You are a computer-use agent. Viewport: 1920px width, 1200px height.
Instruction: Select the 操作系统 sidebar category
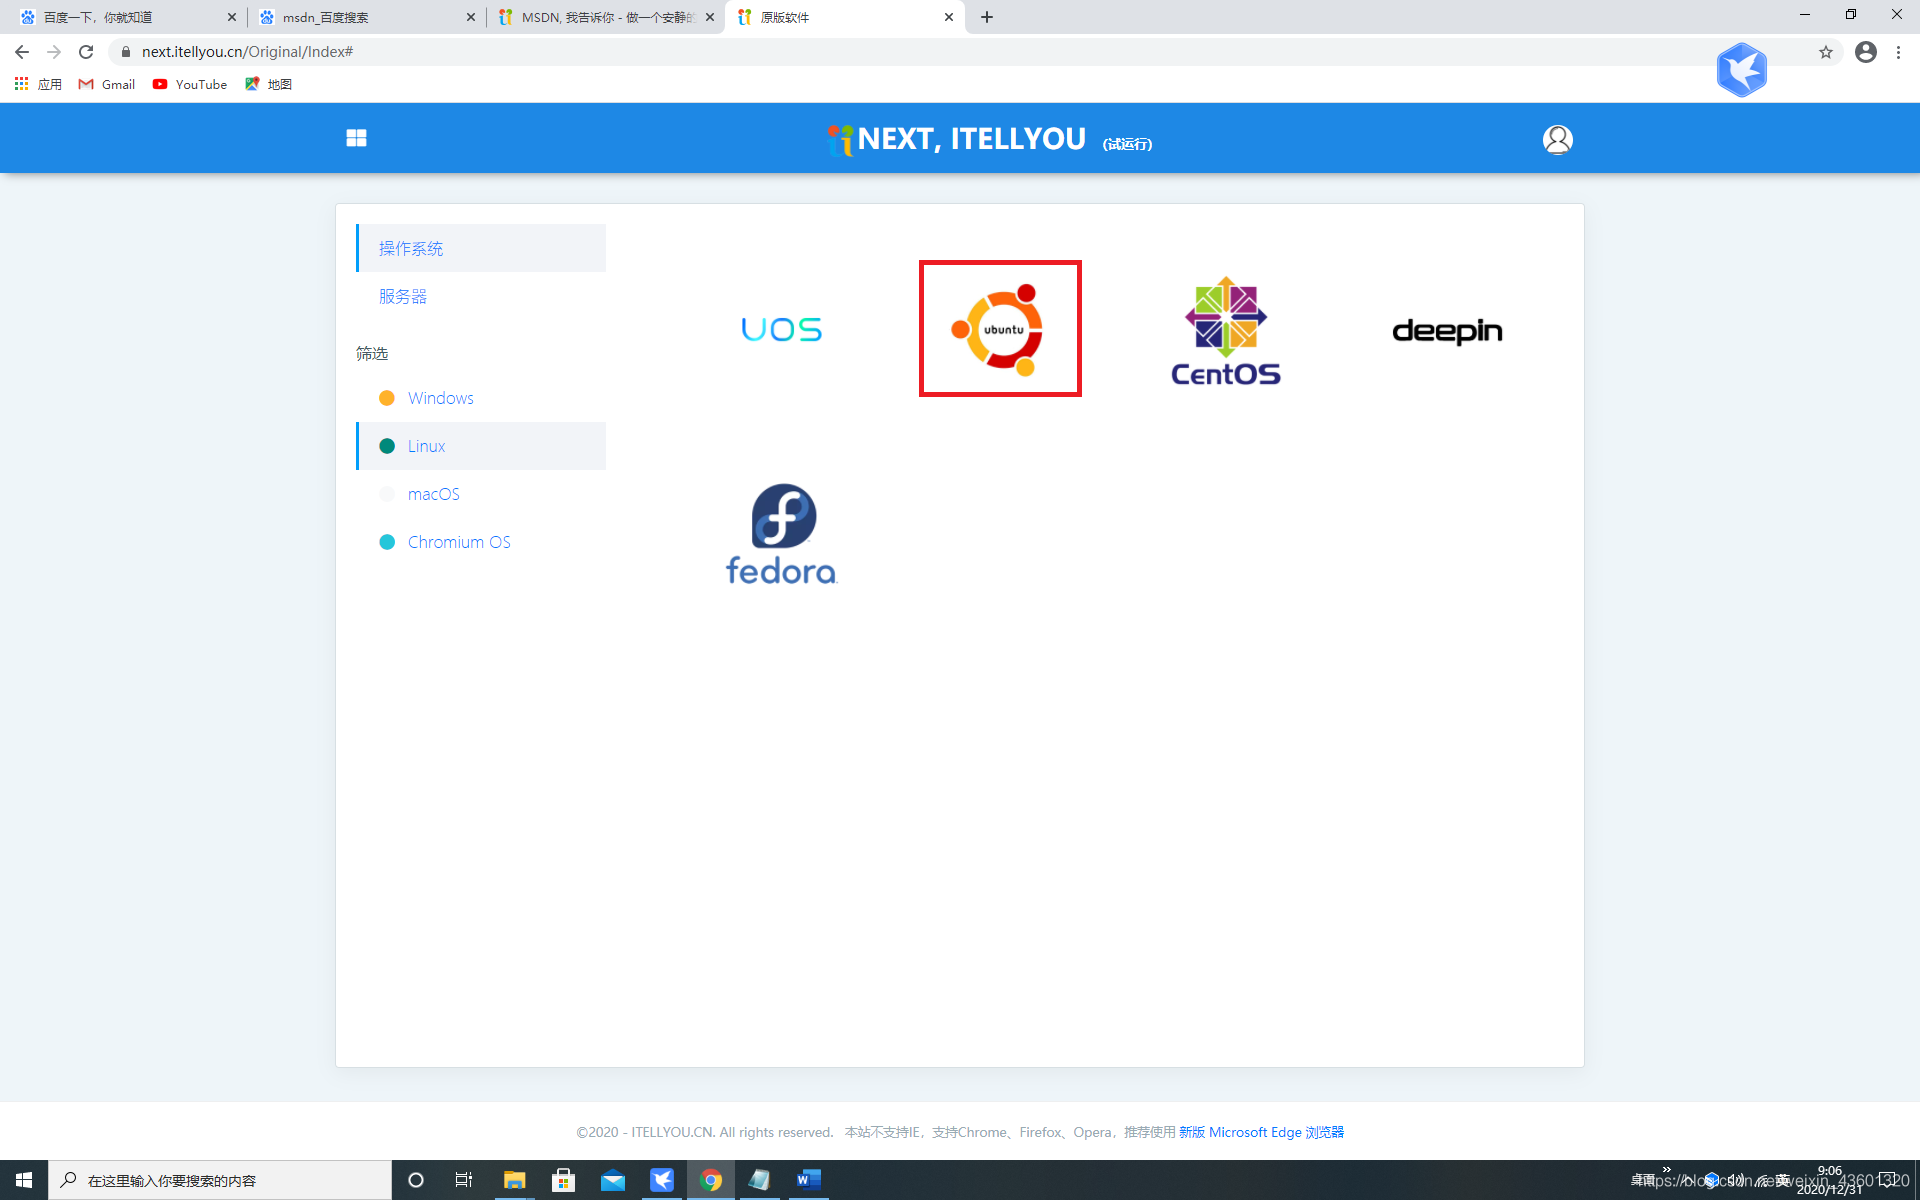click(x=481, y=248)
